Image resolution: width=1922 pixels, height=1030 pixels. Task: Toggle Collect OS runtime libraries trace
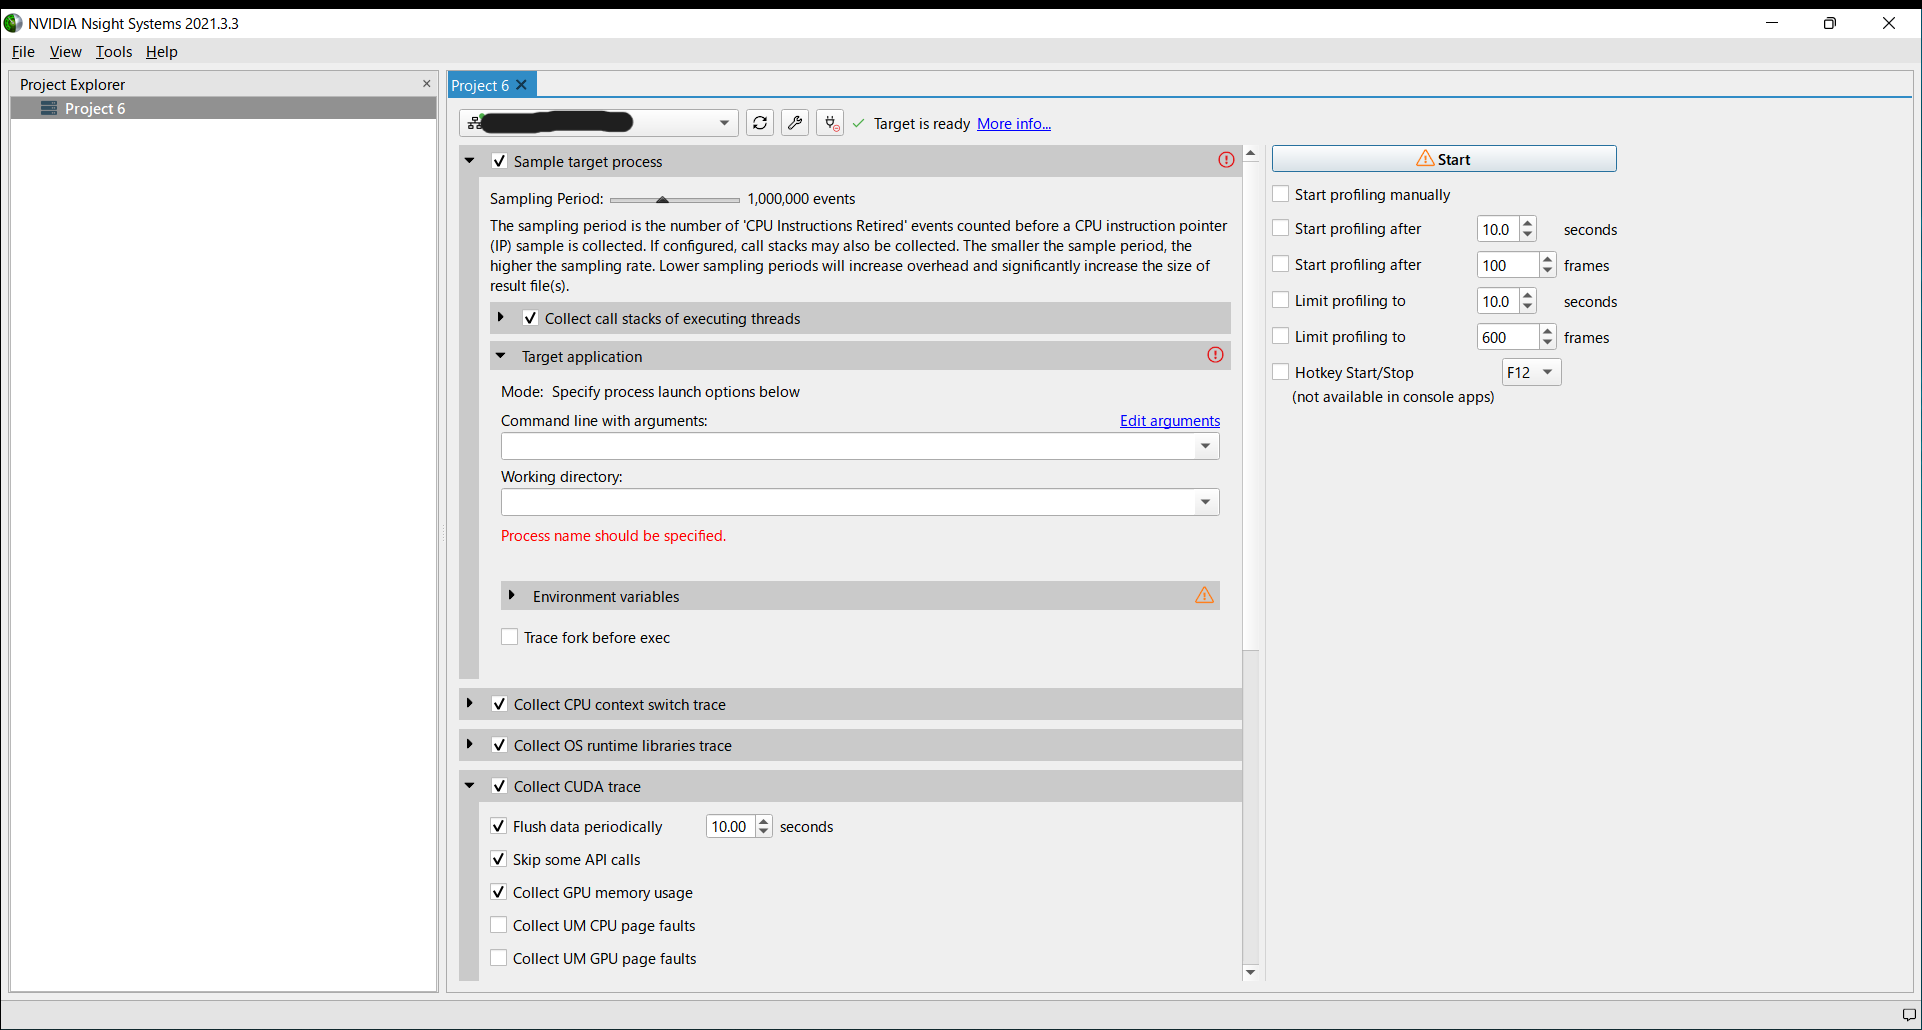coord(500,745)
